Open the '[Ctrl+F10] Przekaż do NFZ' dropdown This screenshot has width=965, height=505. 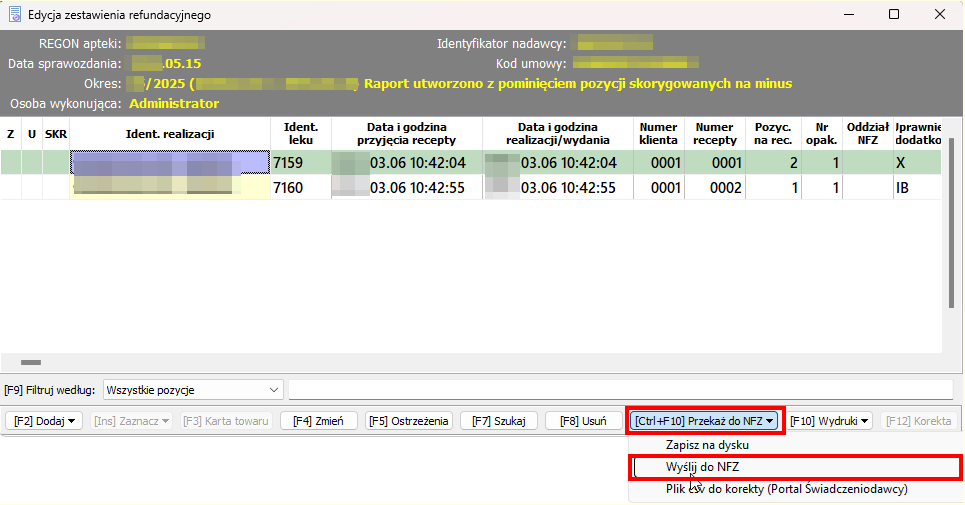pyautogui.click(x=705, y=421)
